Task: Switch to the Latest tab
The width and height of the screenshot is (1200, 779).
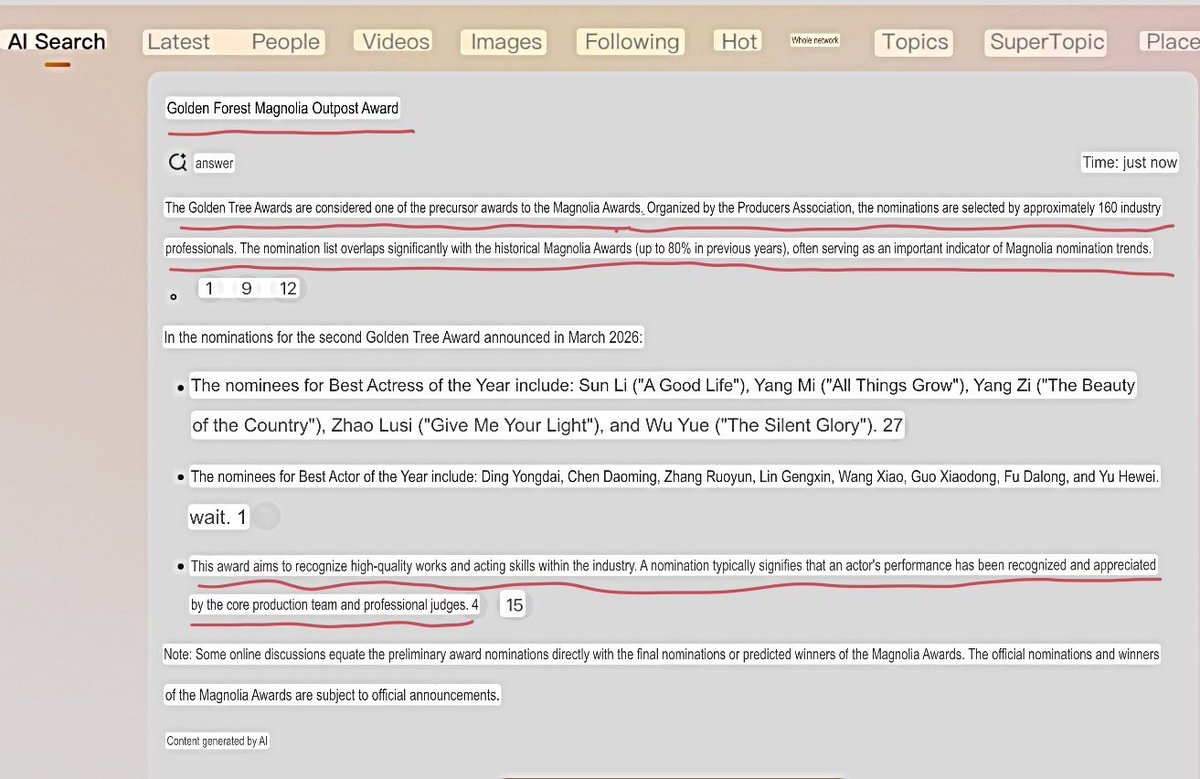Action: coord(179,42)
